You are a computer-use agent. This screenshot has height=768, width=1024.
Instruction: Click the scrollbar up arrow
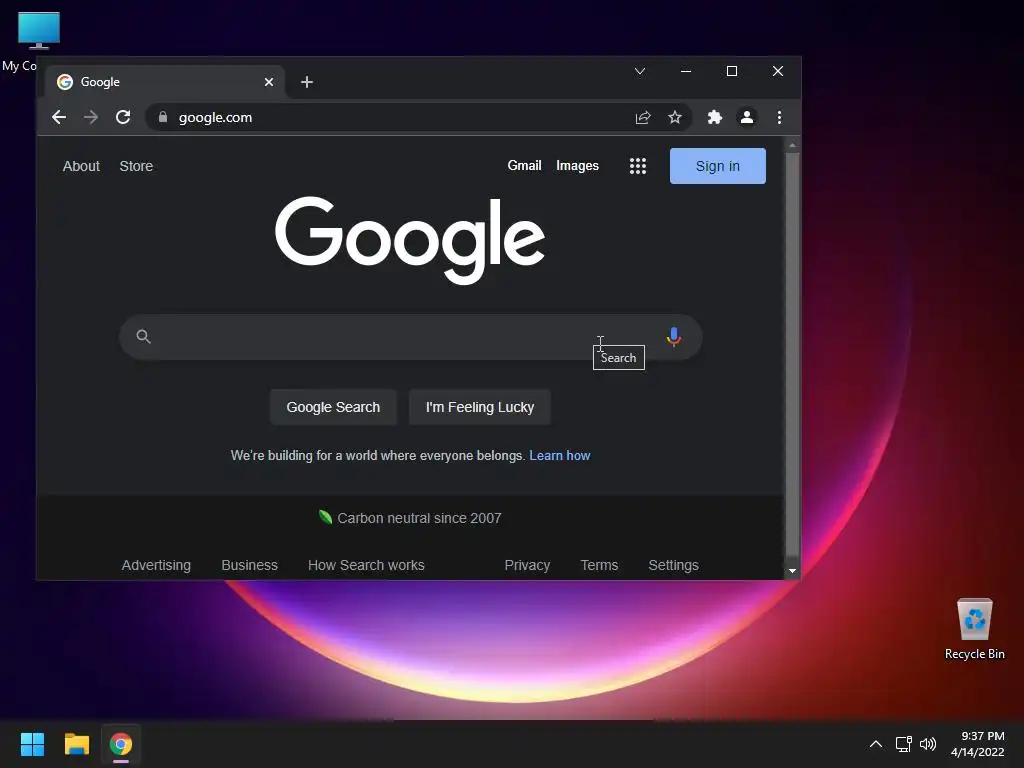click(792, 145)
